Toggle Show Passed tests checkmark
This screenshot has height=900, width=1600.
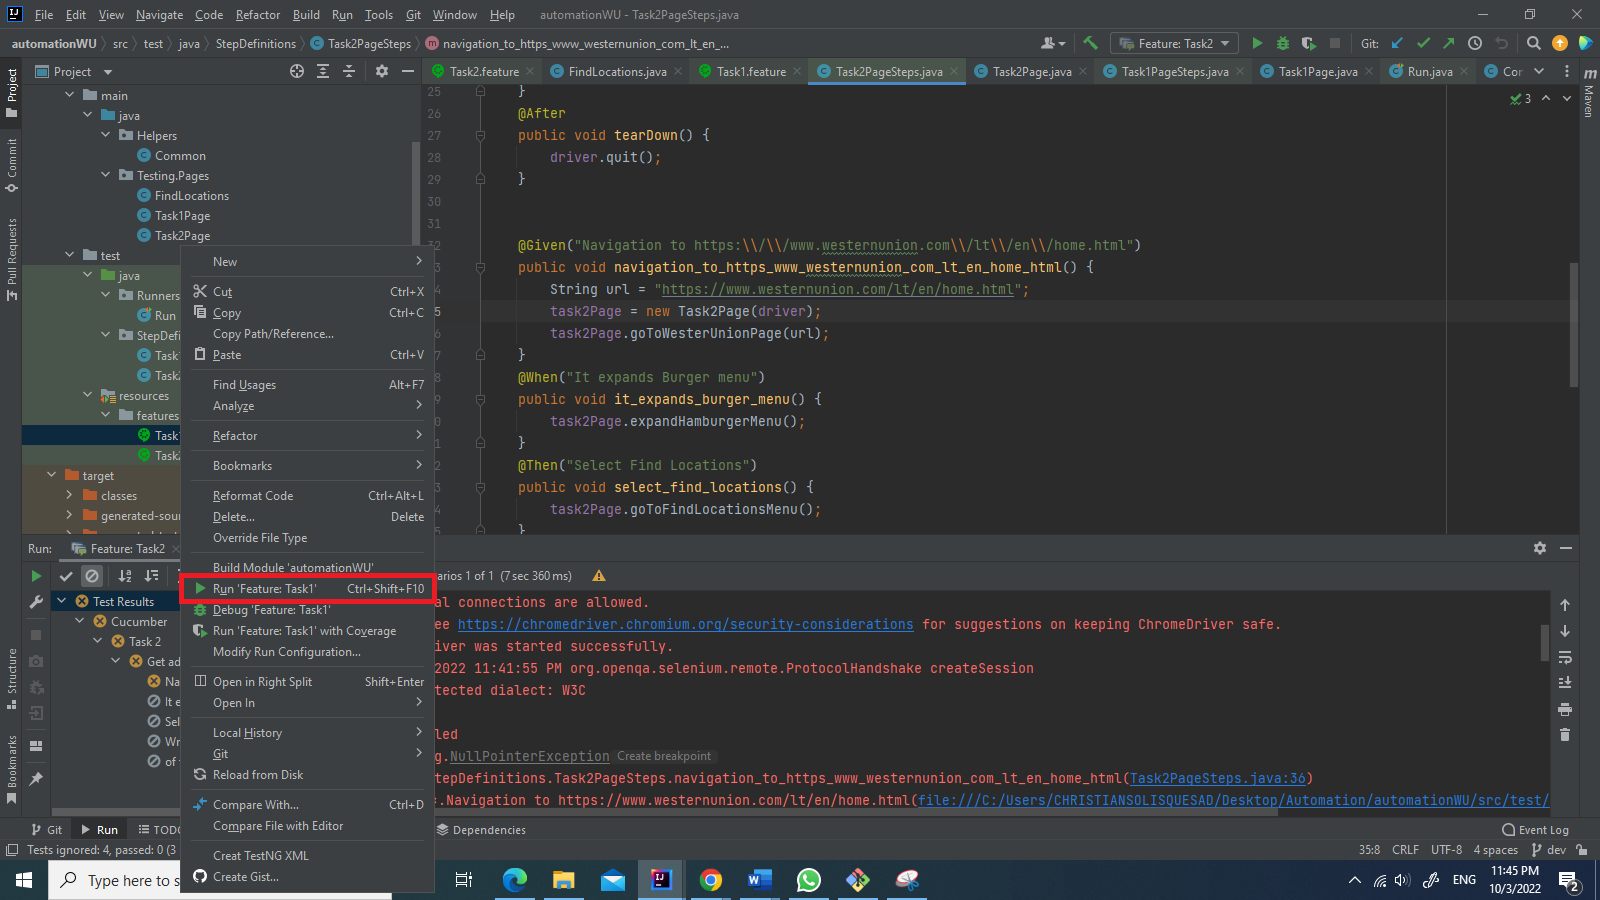coord(66,576)
